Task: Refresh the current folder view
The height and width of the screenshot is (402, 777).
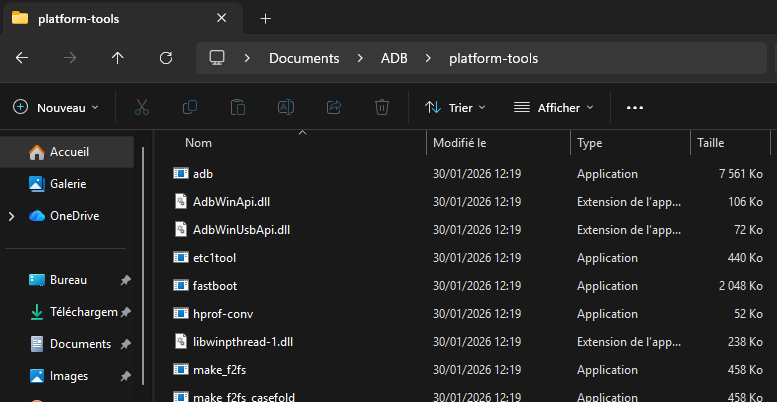Action: pyautogui.click(x=166, y=58)
